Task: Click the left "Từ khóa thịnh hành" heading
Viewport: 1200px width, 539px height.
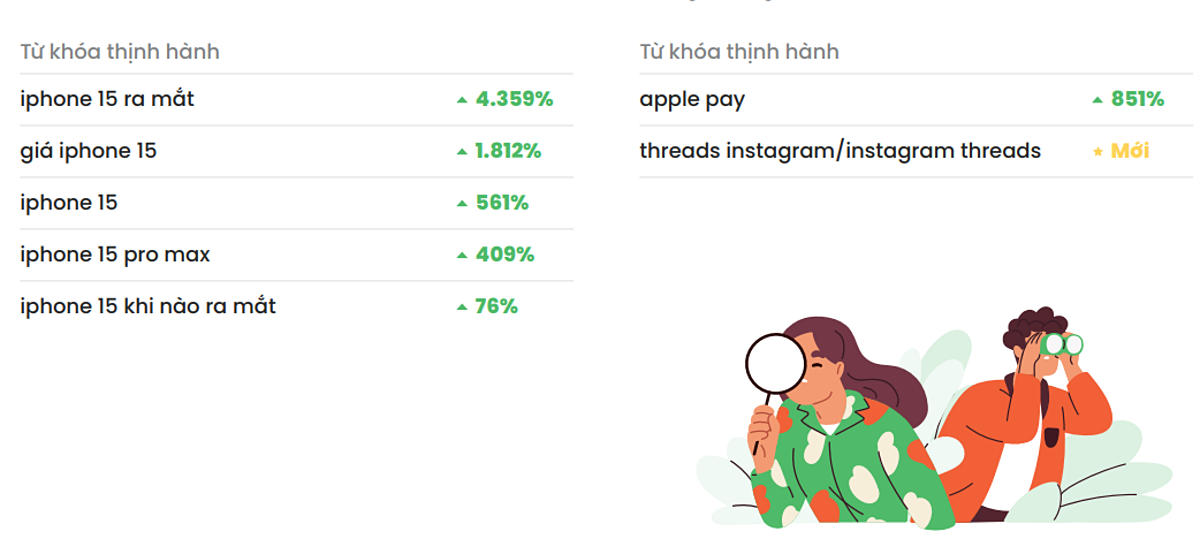Action: pyautogui.click(x=120, y=52)
